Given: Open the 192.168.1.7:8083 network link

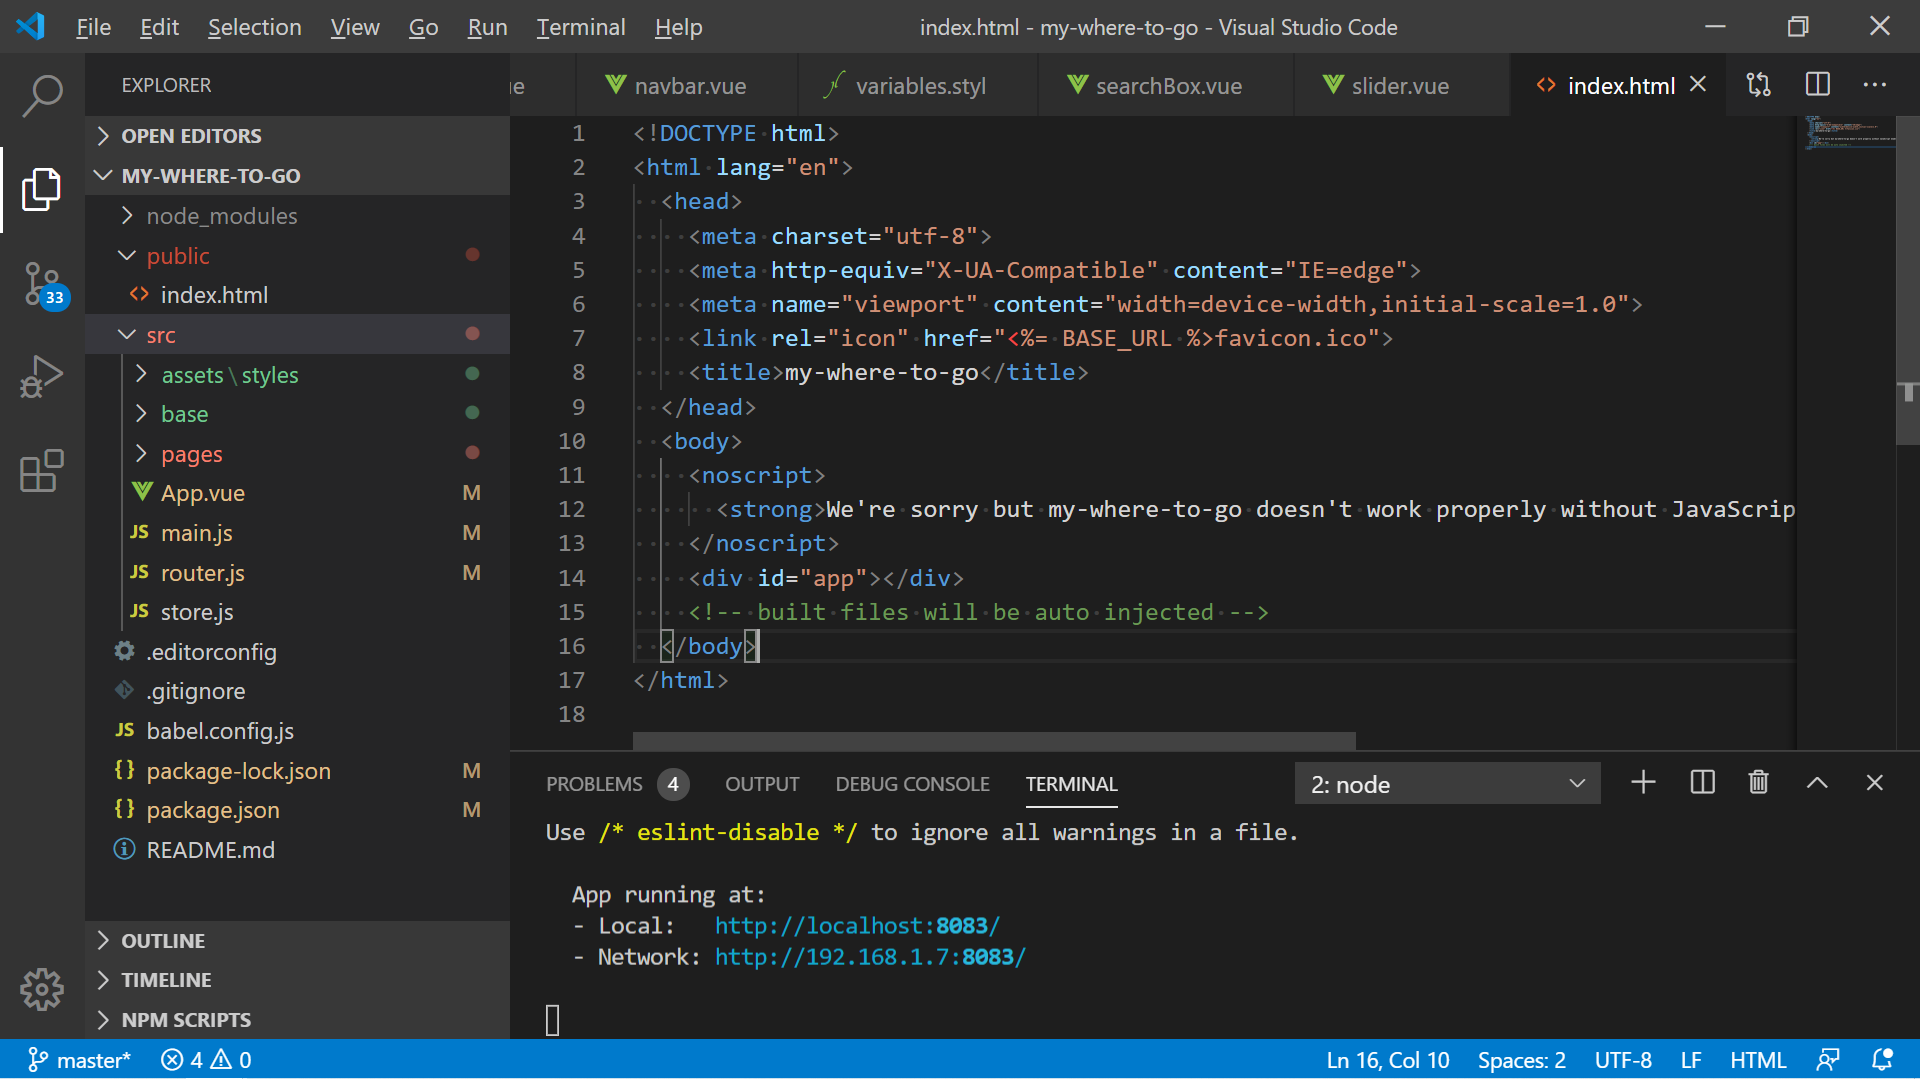Looking at the screenshot, I should pyautogui.click(x=870, y=957).
